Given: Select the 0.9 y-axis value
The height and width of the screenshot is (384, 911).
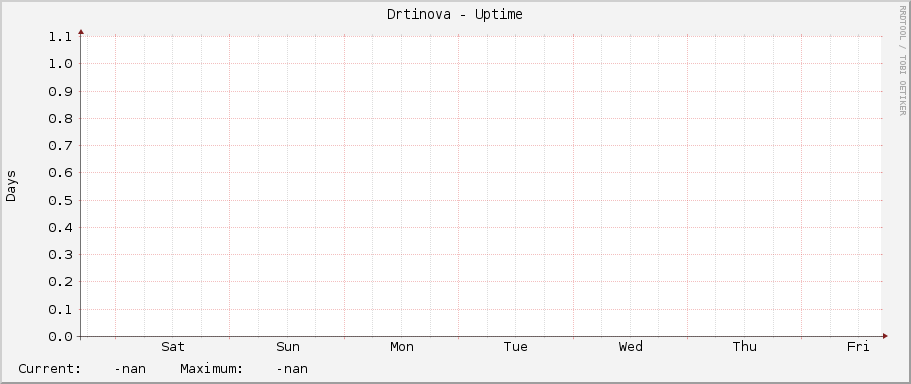Looking at the screenshot, I should point(60,91).
